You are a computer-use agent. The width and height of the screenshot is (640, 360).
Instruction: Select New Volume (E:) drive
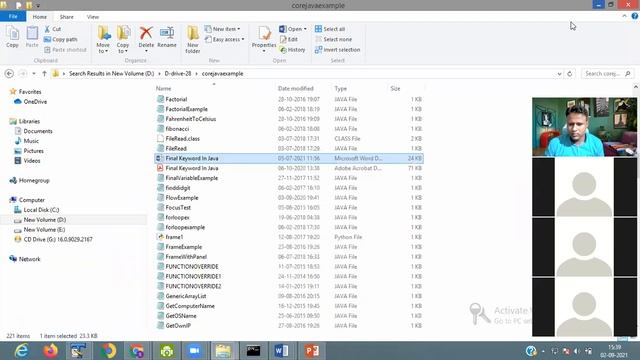tap(44, 229)
